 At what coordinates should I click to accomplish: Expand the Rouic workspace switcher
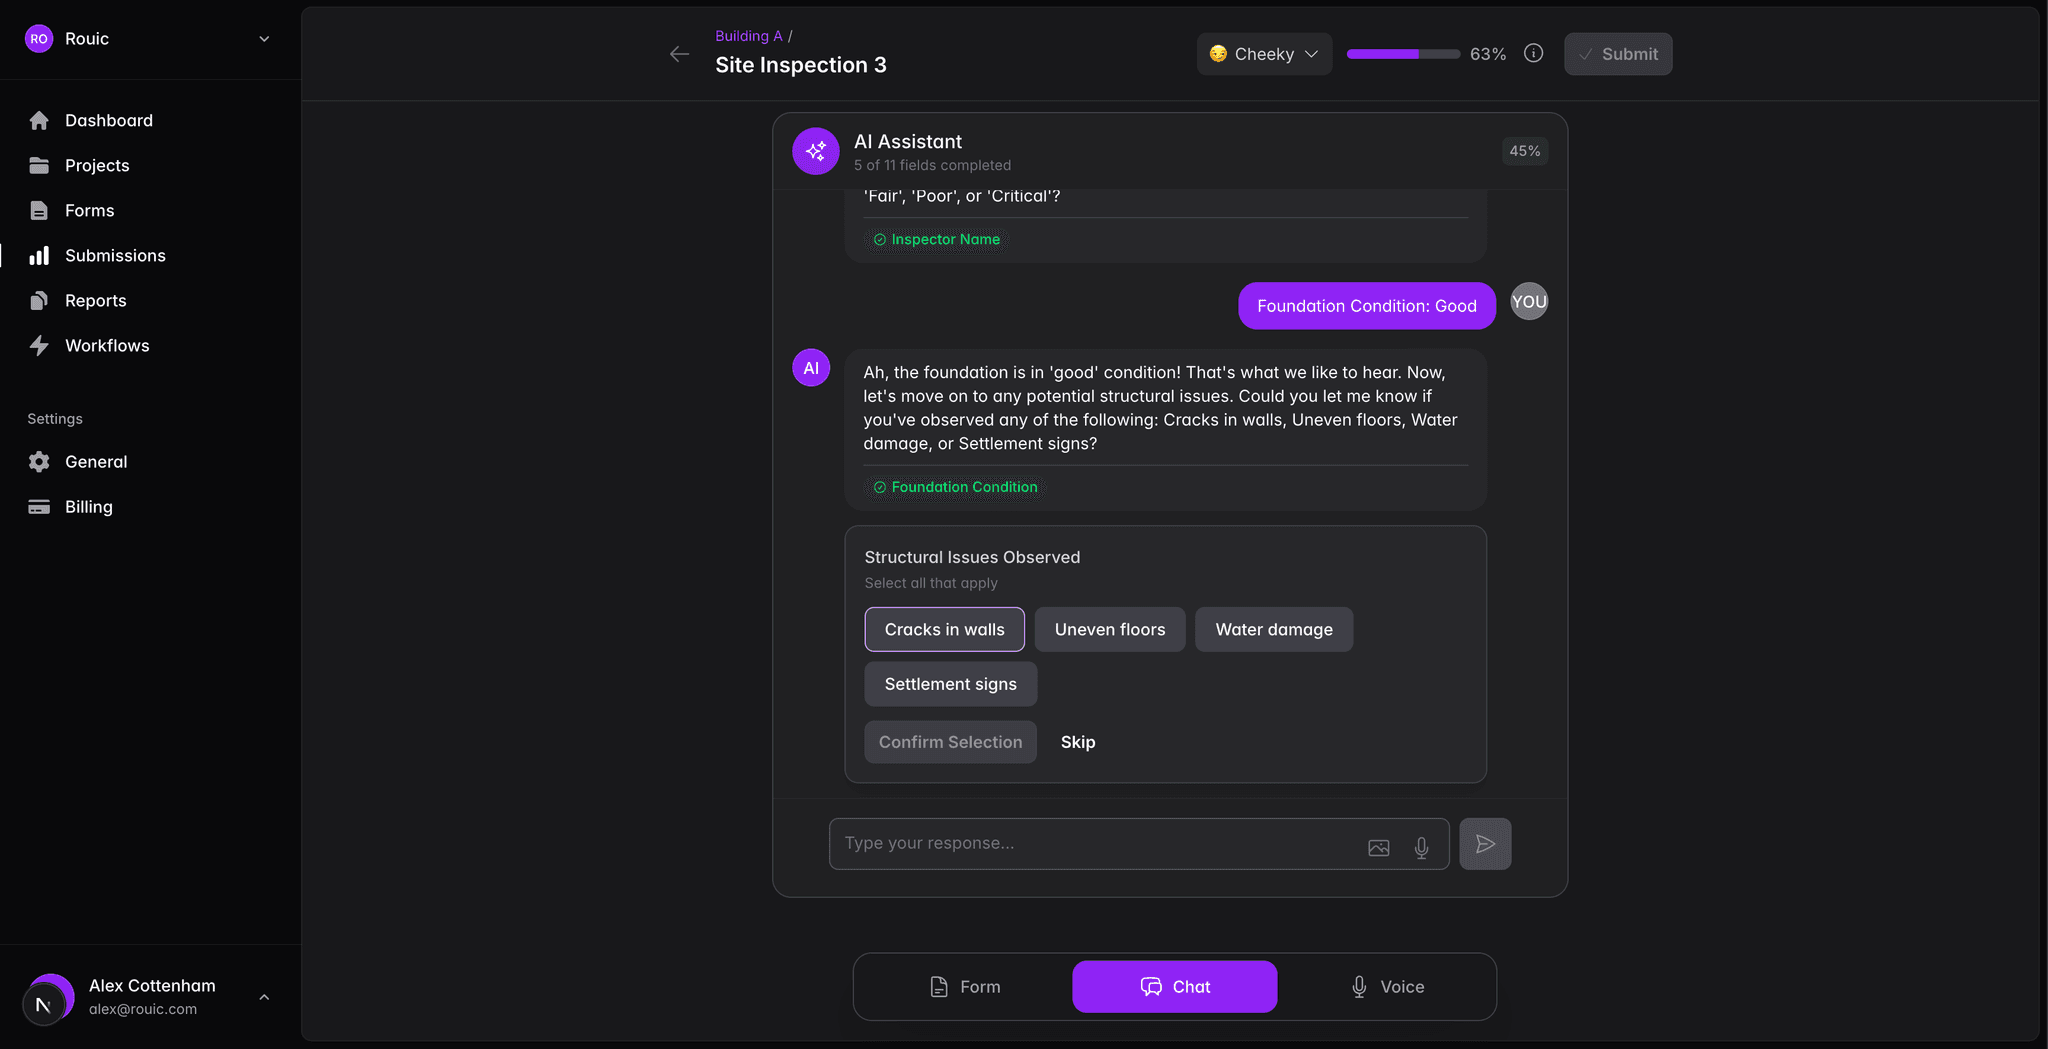[263, 38]
